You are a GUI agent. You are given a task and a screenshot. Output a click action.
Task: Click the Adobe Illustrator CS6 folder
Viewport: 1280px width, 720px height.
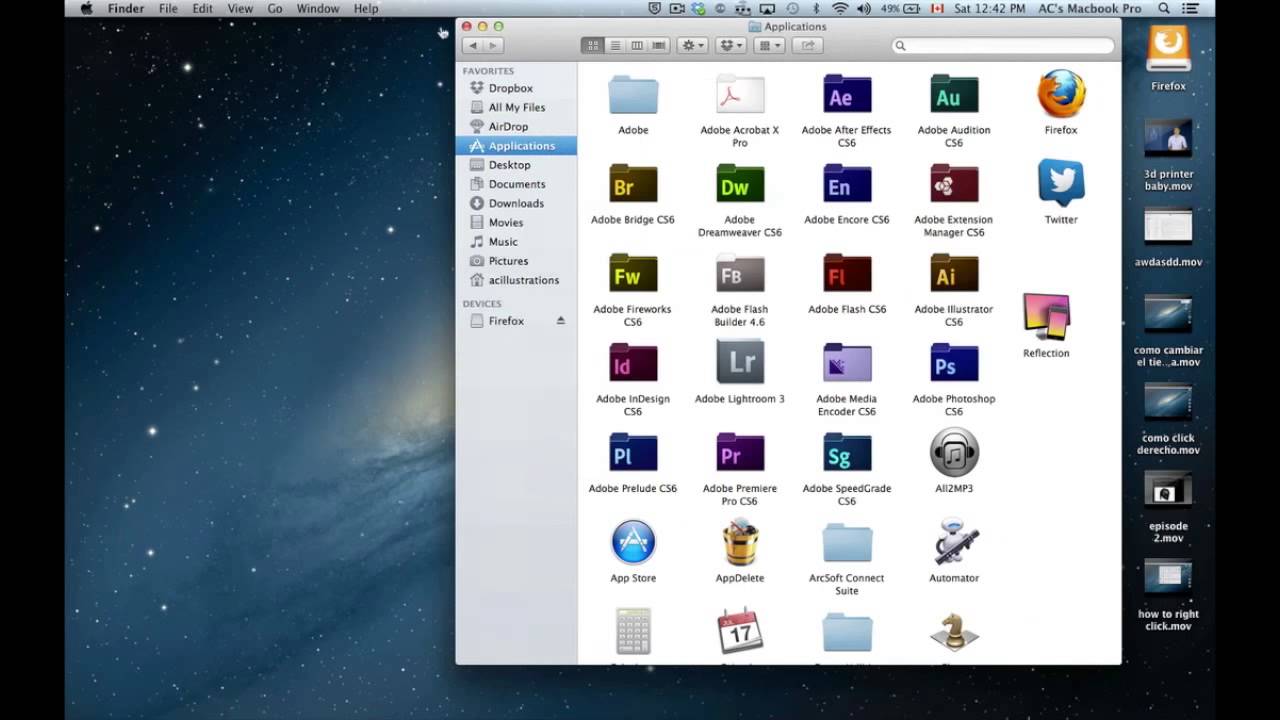point(954,274)
